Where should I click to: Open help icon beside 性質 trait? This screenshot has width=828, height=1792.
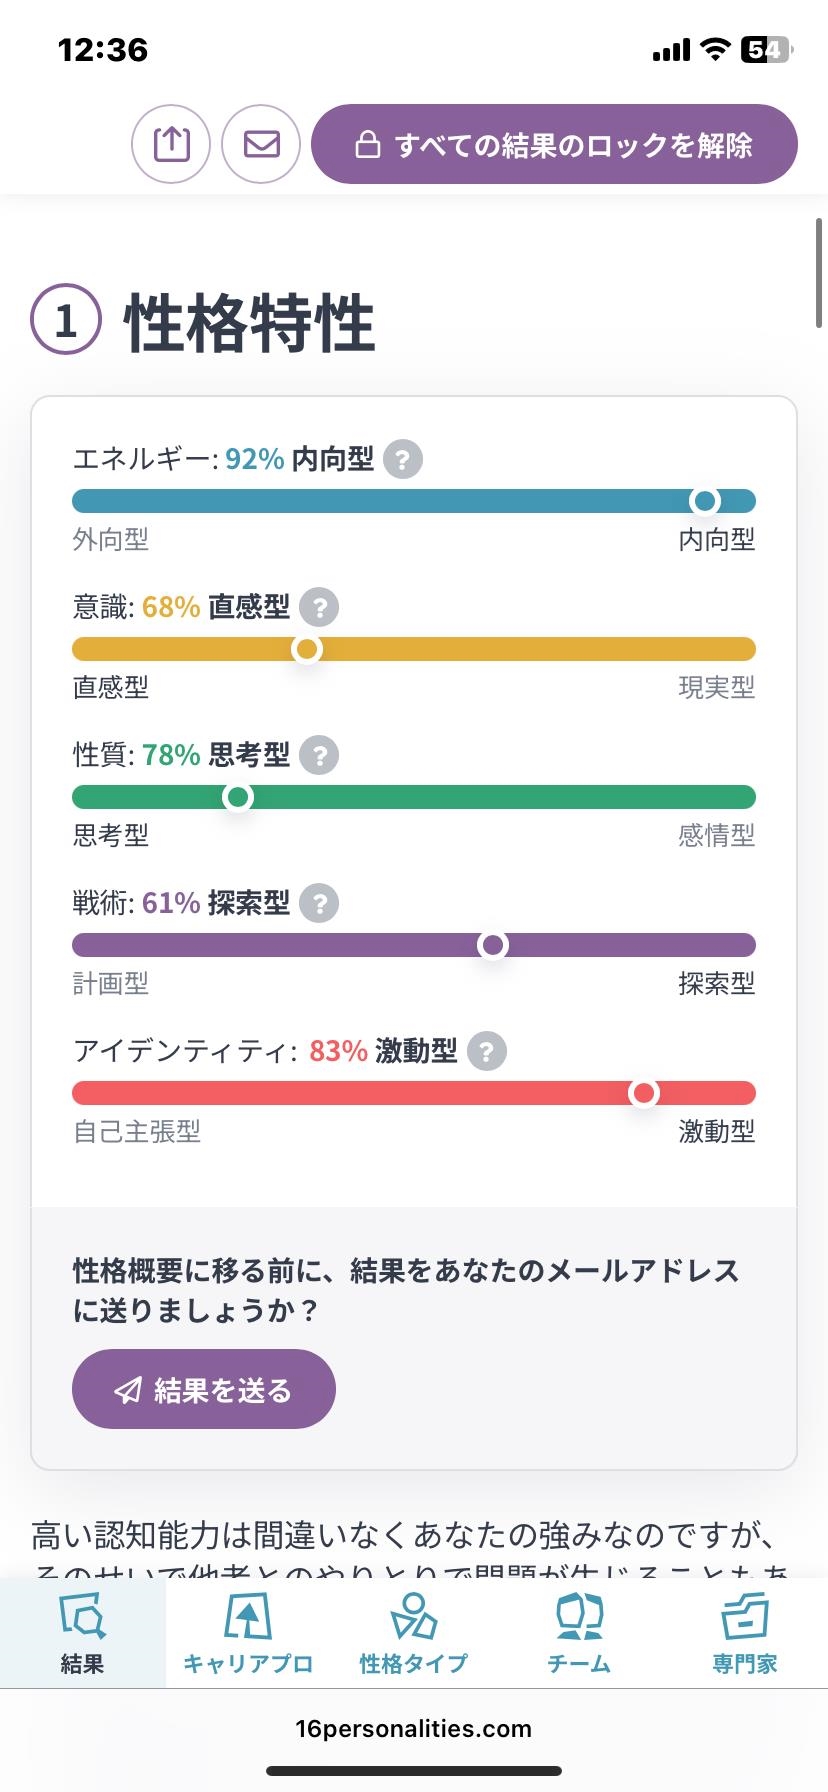coord(320,755)
